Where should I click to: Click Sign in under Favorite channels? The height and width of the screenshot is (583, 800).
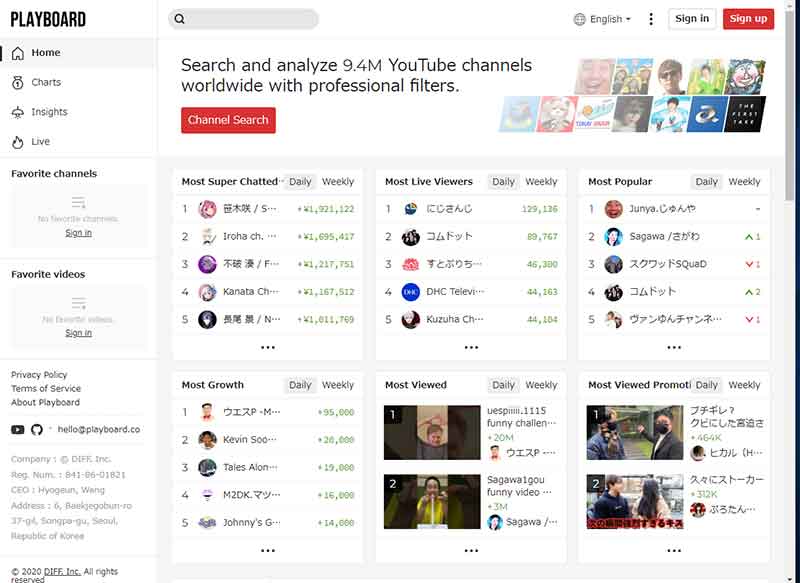pyautogui.click(x=79, y=233)
